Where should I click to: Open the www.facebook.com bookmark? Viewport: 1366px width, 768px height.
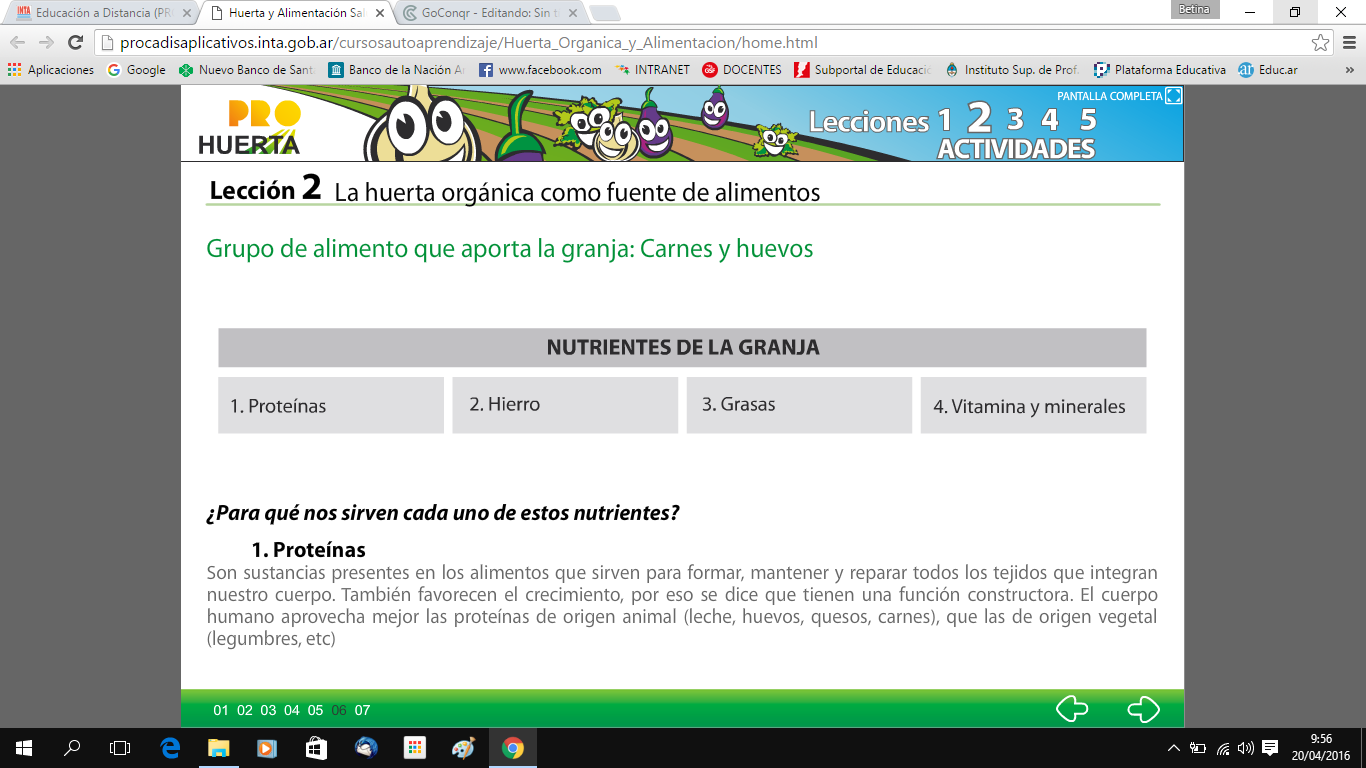pos(541,70)
